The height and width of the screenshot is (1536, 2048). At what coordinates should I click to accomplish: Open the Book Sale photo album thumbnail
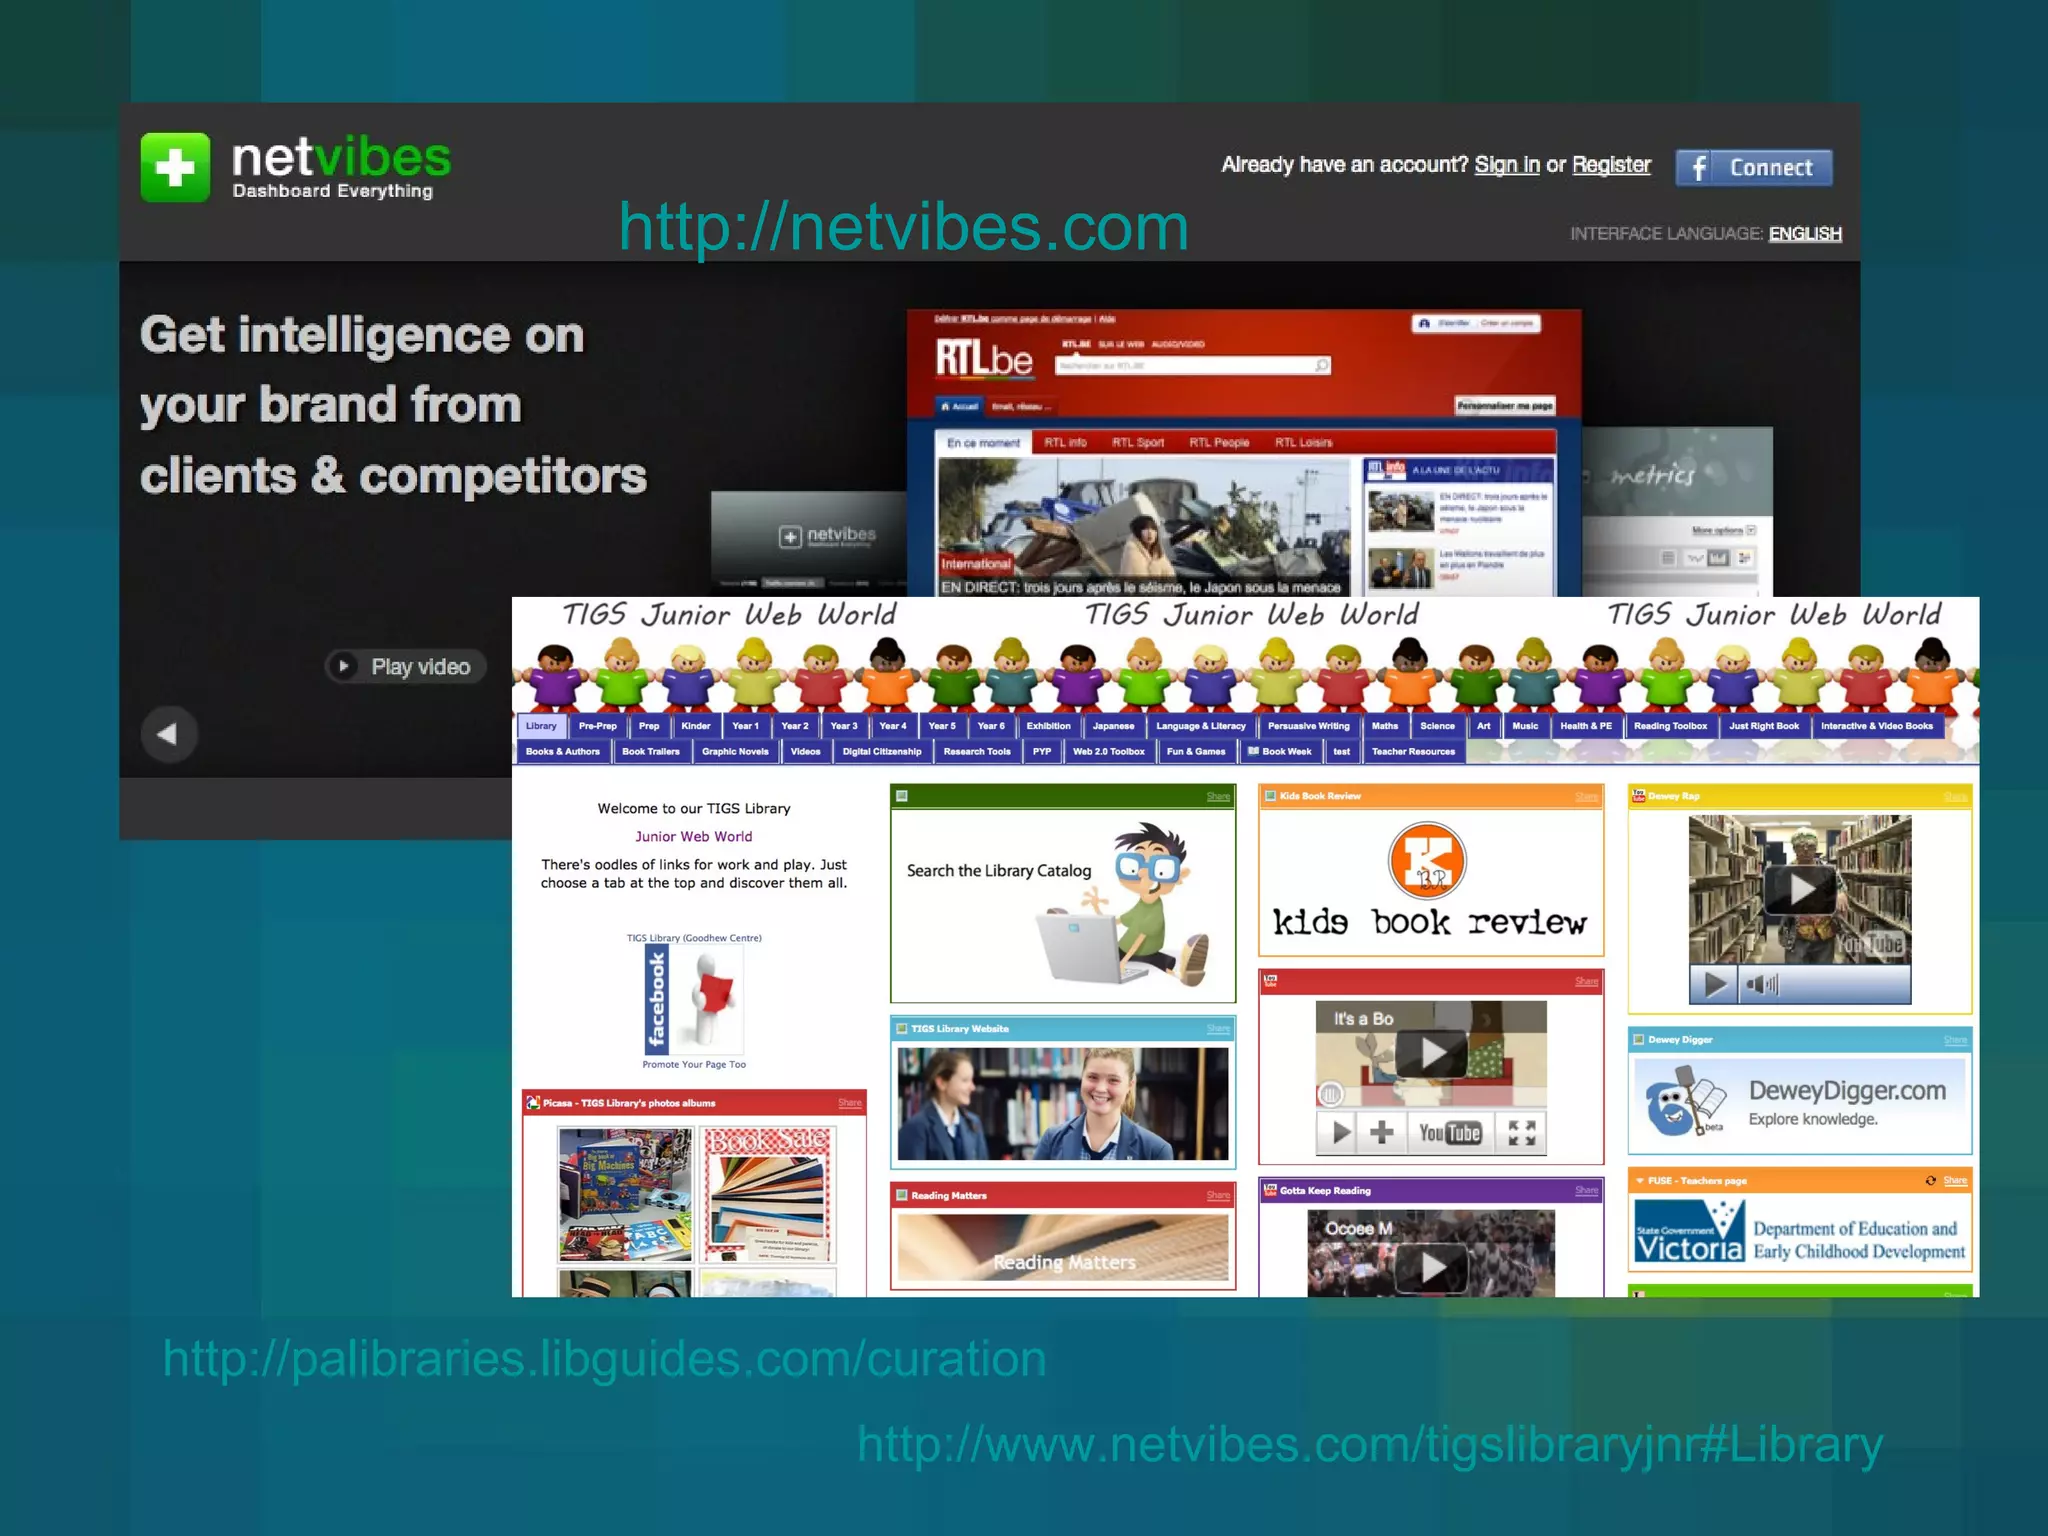click(x=767, y=1193)
